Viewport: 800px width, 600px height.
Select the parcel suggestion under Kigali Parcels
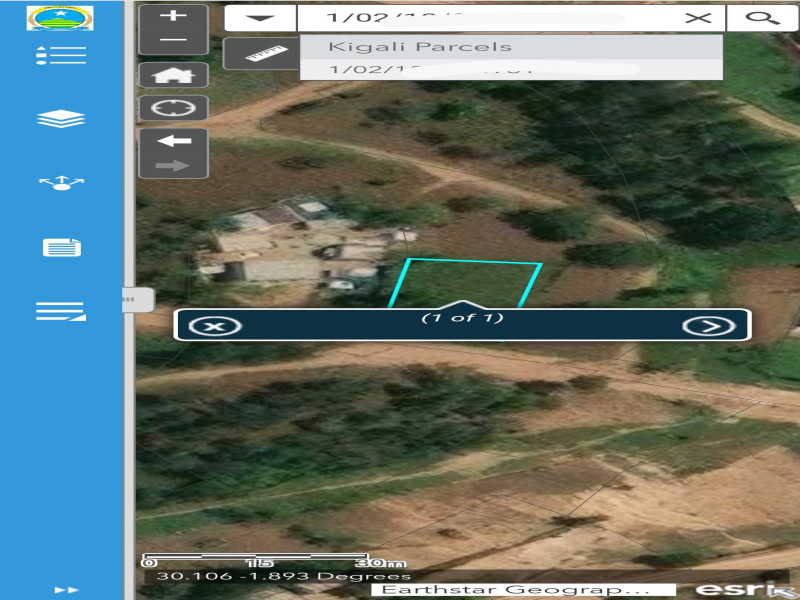(511, 69)
